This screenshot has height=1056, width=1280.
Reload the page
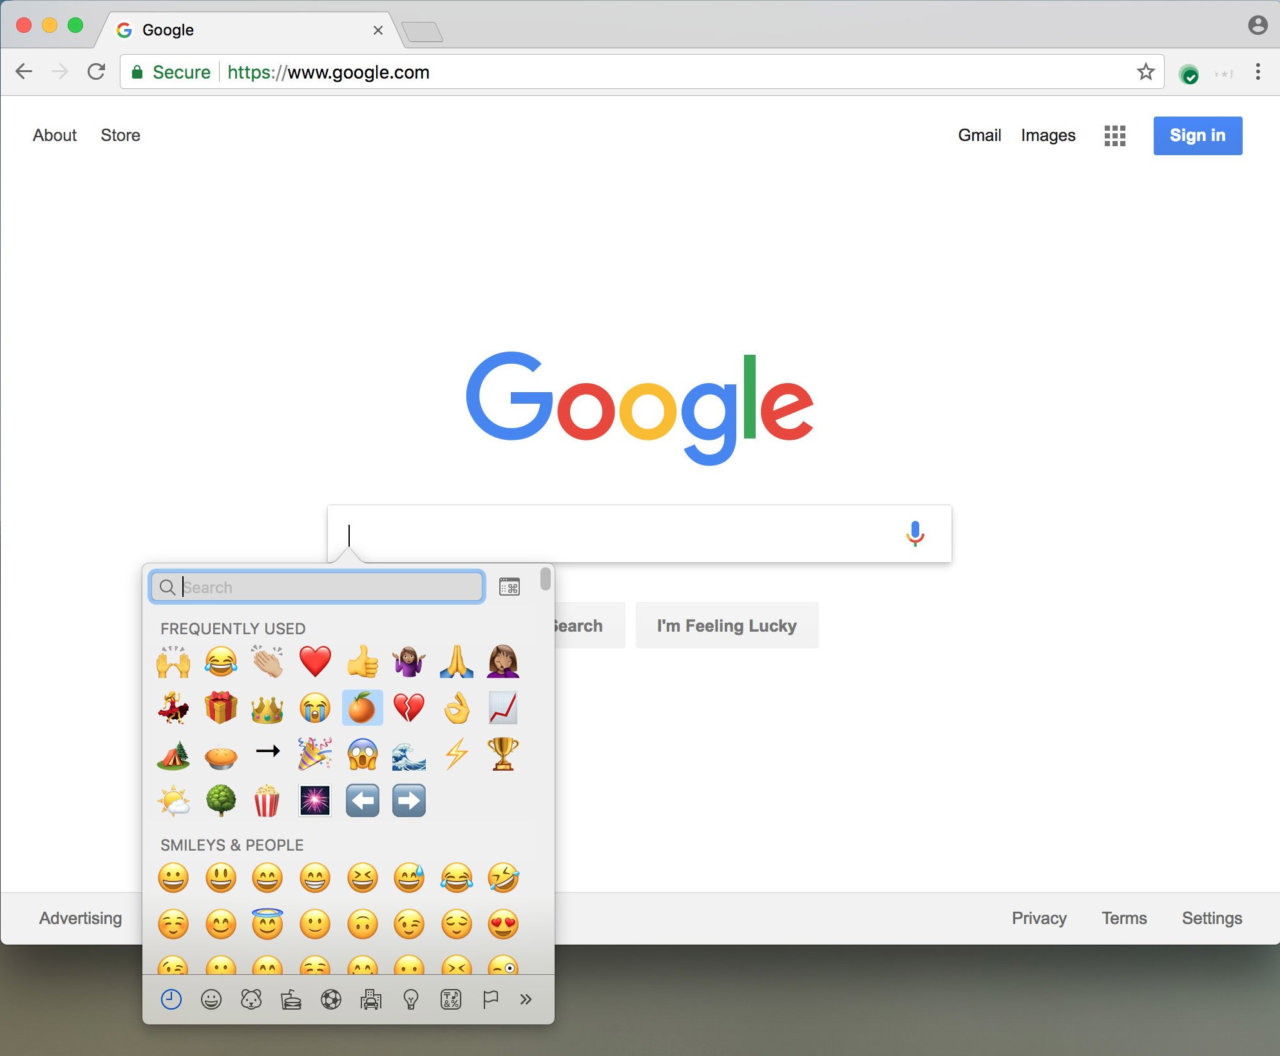pyautogui.click(x=96, y=72)
